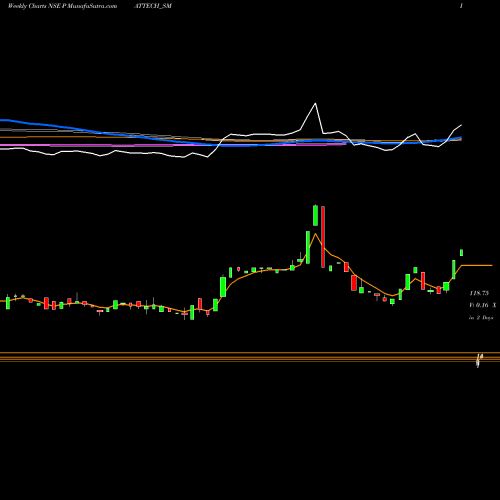Screen dimensions: 500x500
Task: Click the green candlestick at the chart's highest point
Action: click(x=315, y=215)
